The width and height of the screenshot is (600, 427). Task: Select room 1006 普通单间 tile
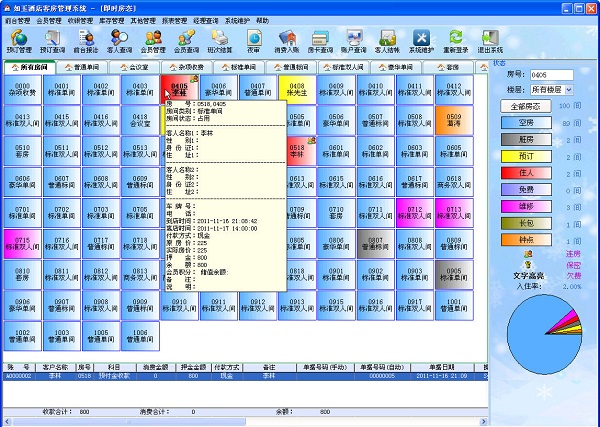point(140,336)
